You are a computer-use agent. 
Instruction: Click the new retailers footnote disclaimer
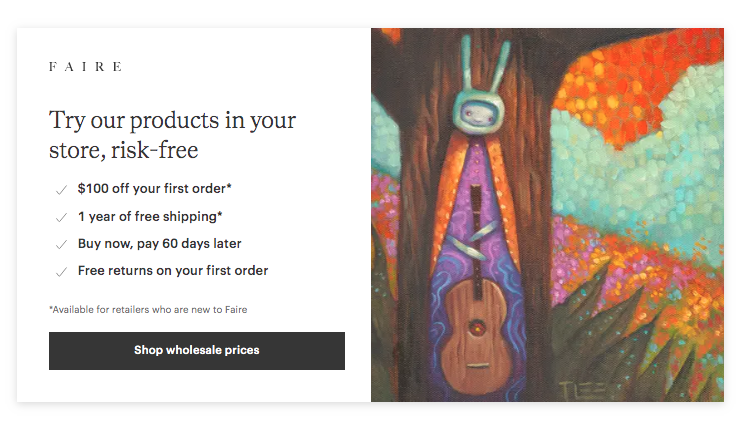tap(148, 309)
